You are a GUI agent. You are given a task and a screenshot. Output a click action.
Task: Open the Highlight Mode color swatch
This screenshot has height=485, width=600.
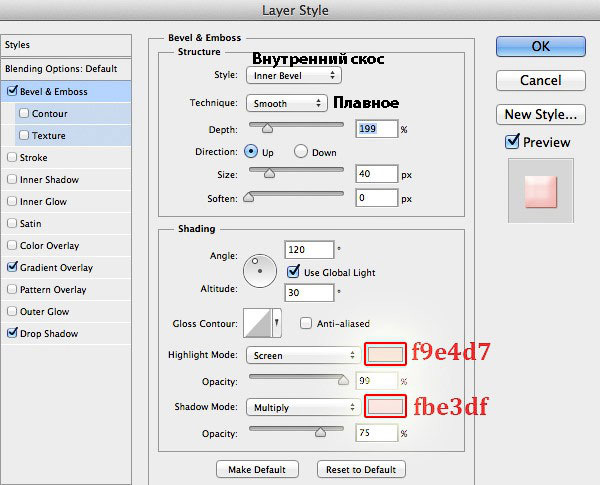click(x=385, y=354)
